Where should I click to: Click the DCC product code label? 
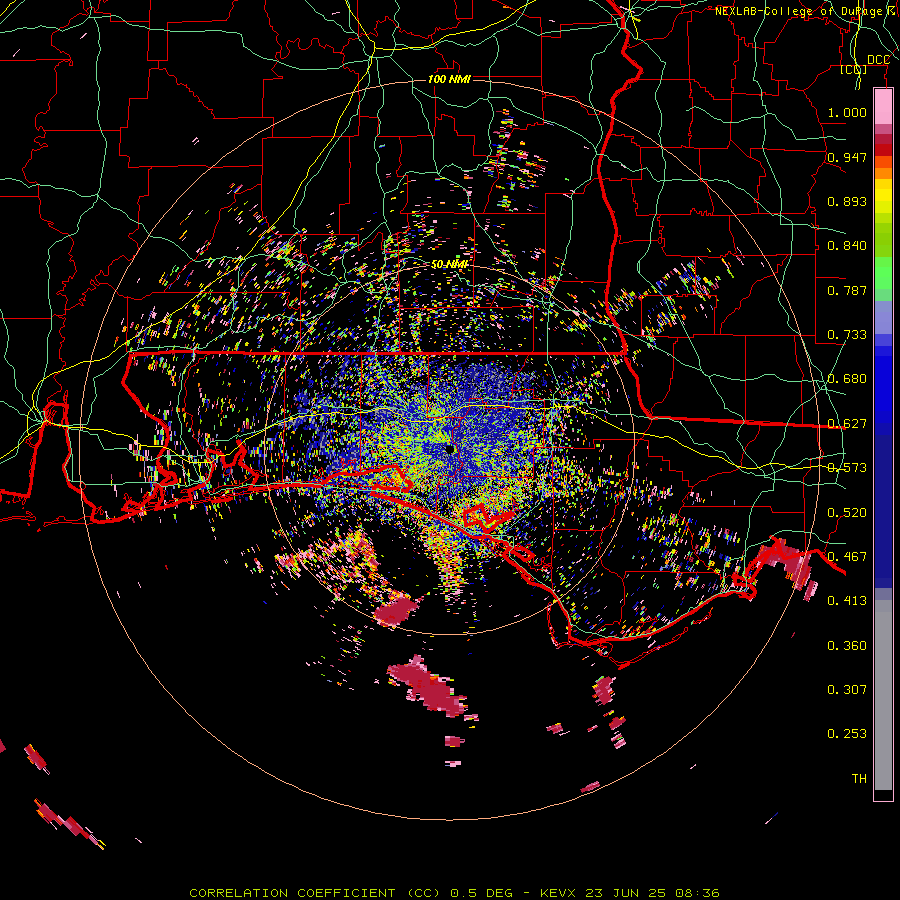(878, 60)
